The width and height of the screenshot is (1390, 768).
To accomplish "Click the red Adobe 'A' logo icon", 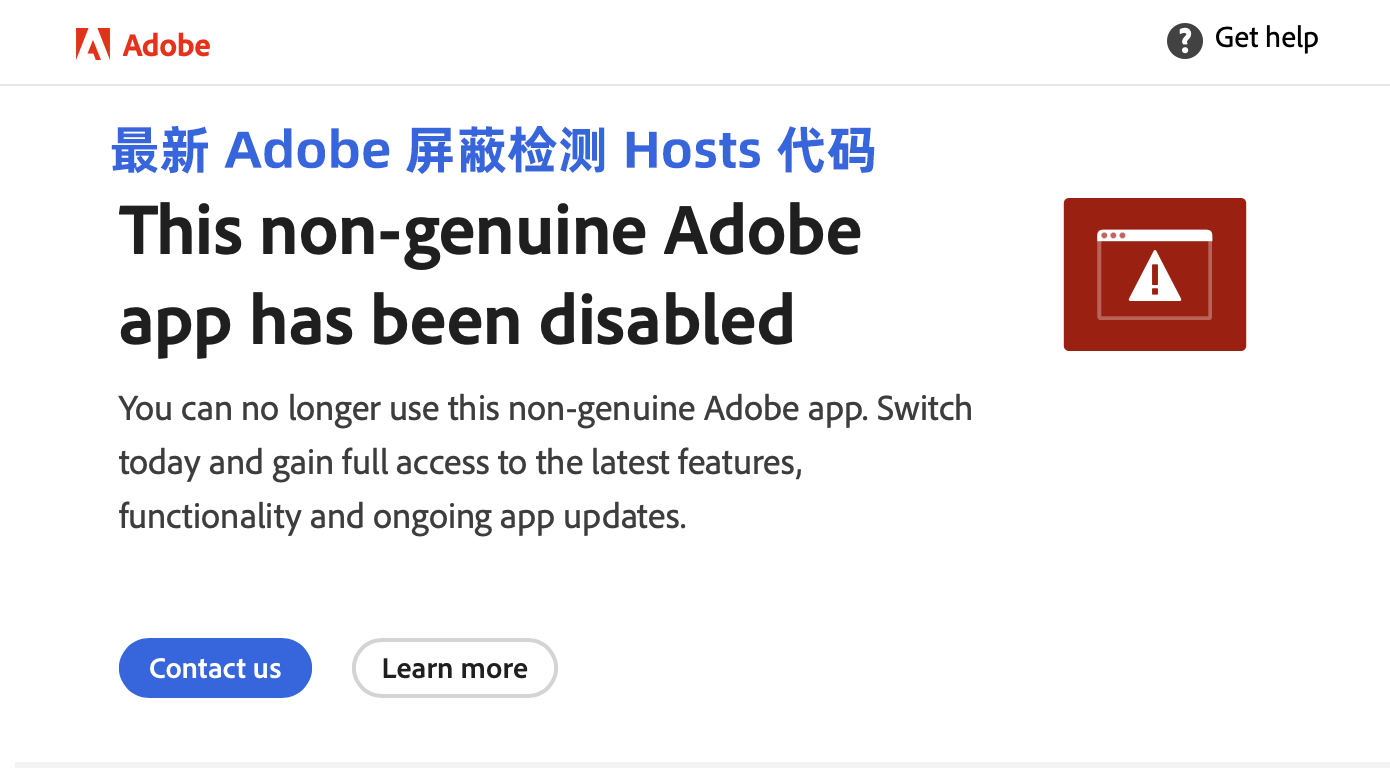I will pos(91,44).
